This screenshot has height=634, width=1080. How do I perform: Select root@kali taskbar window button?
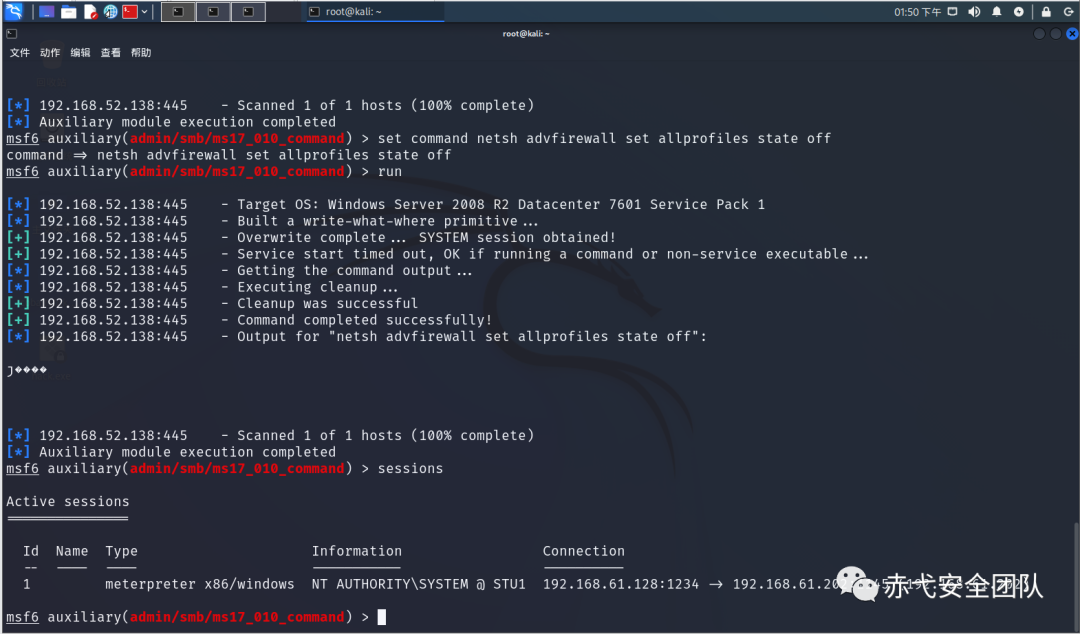[375, 12]
